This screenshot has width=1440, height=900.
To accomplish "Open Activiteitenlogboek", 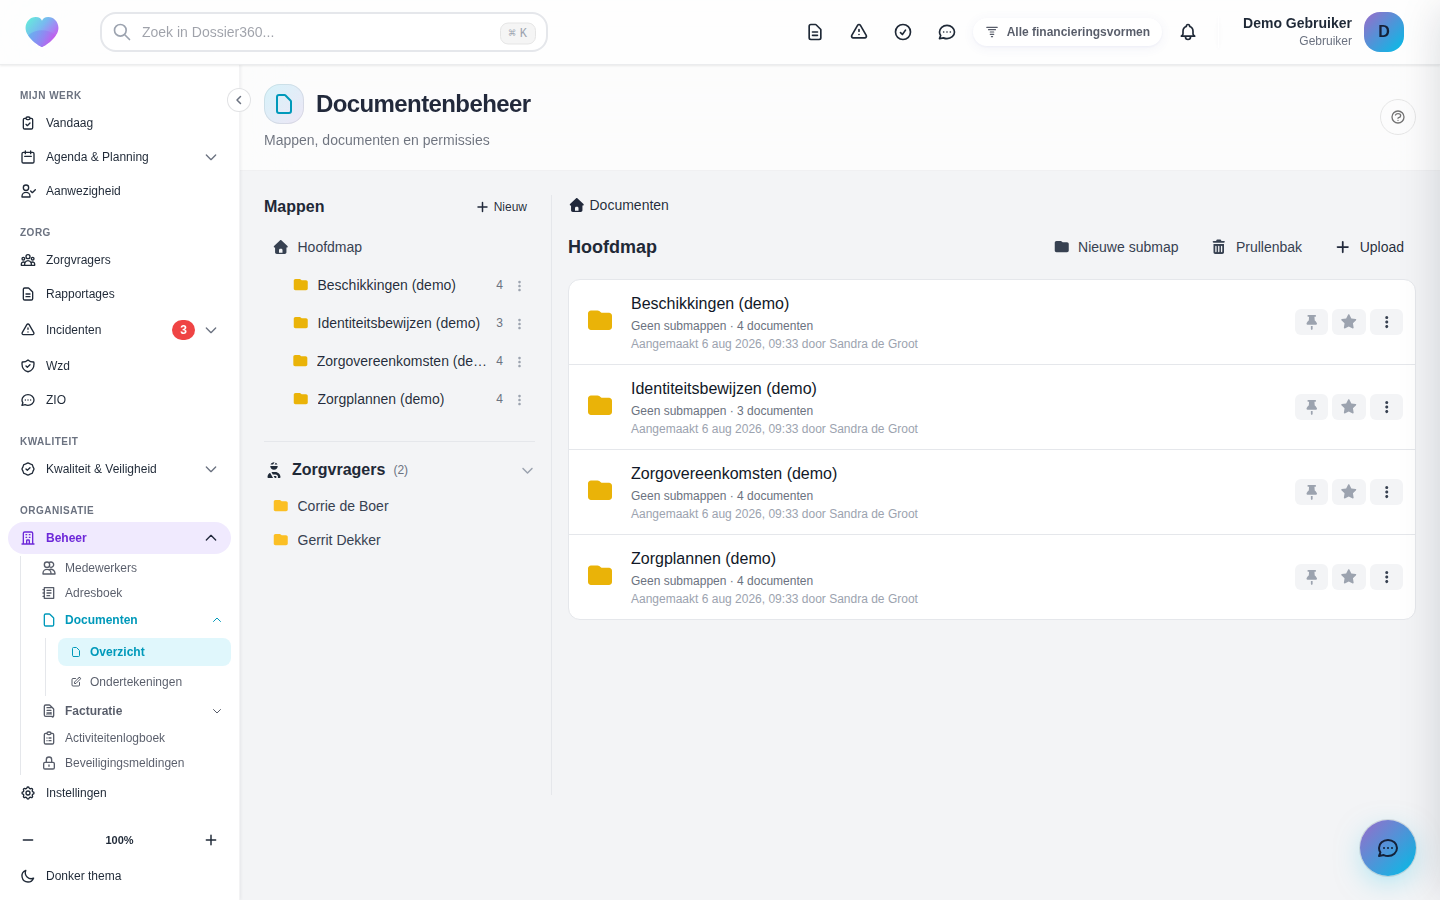I will click(x=132, y=738).
